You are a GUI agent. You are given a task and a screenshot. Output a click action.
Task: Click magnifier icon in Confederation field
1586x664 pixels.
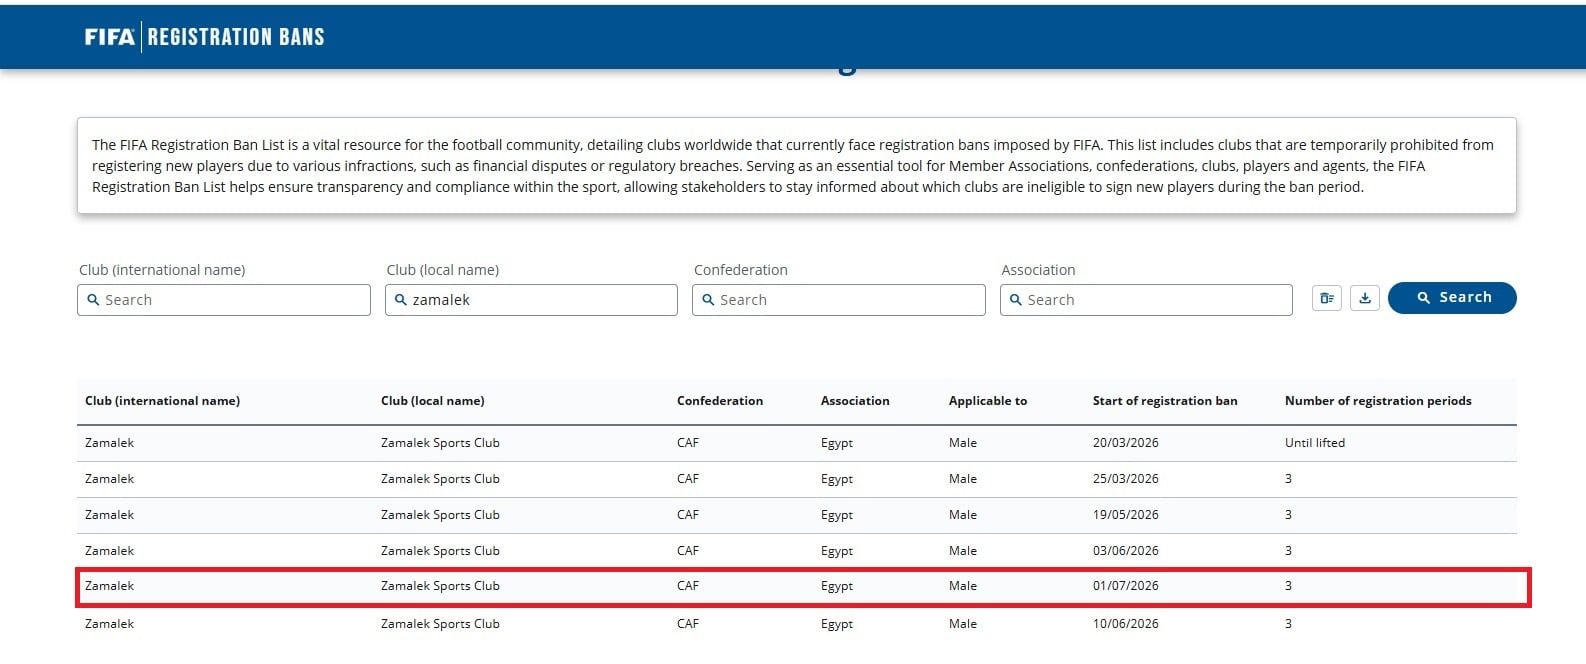(709, 300)
